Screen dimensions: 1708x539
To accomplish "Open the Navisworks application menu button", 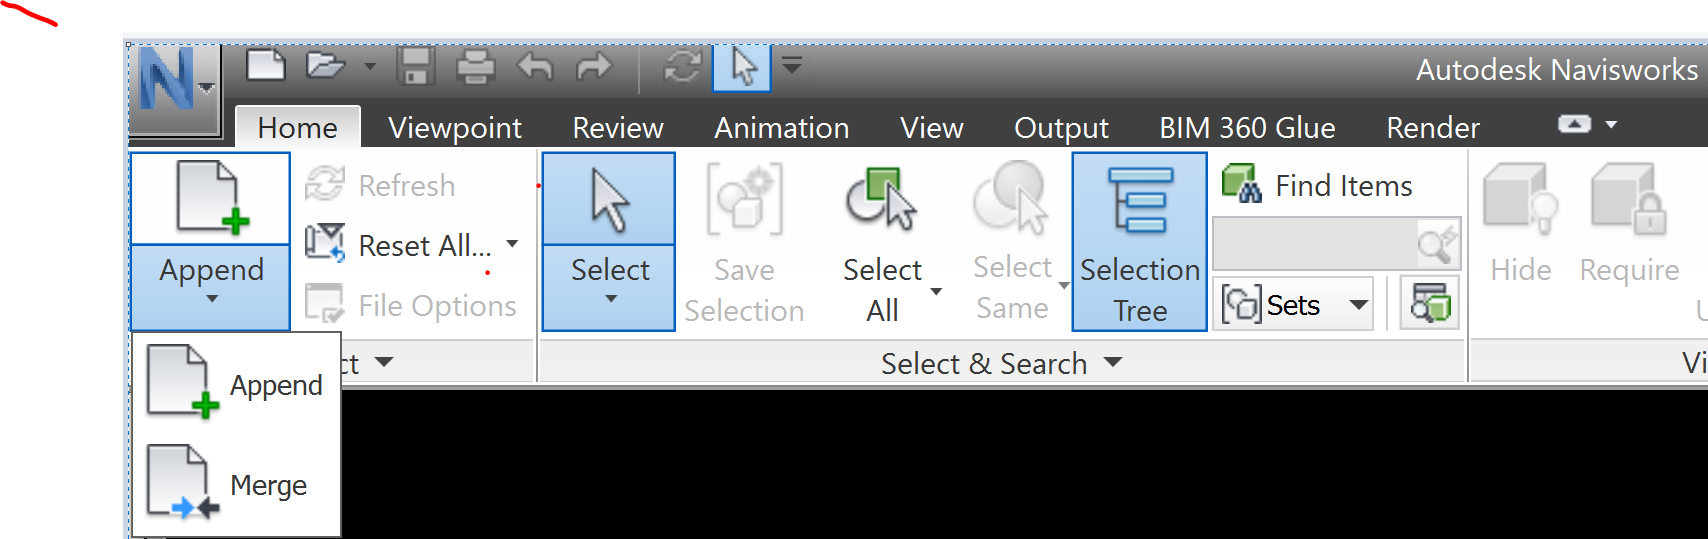I will pyautogui.click(x=175, y=87).
